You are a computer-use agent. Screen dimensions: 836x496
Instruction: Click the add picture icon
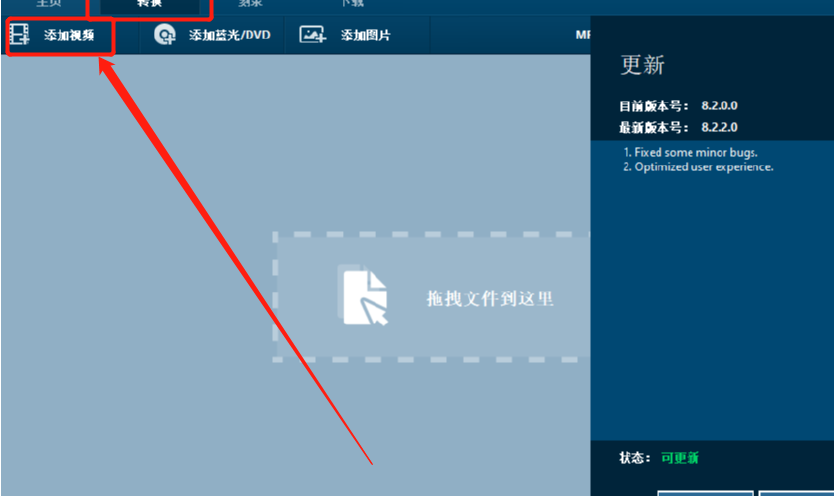tap(312, 35)
